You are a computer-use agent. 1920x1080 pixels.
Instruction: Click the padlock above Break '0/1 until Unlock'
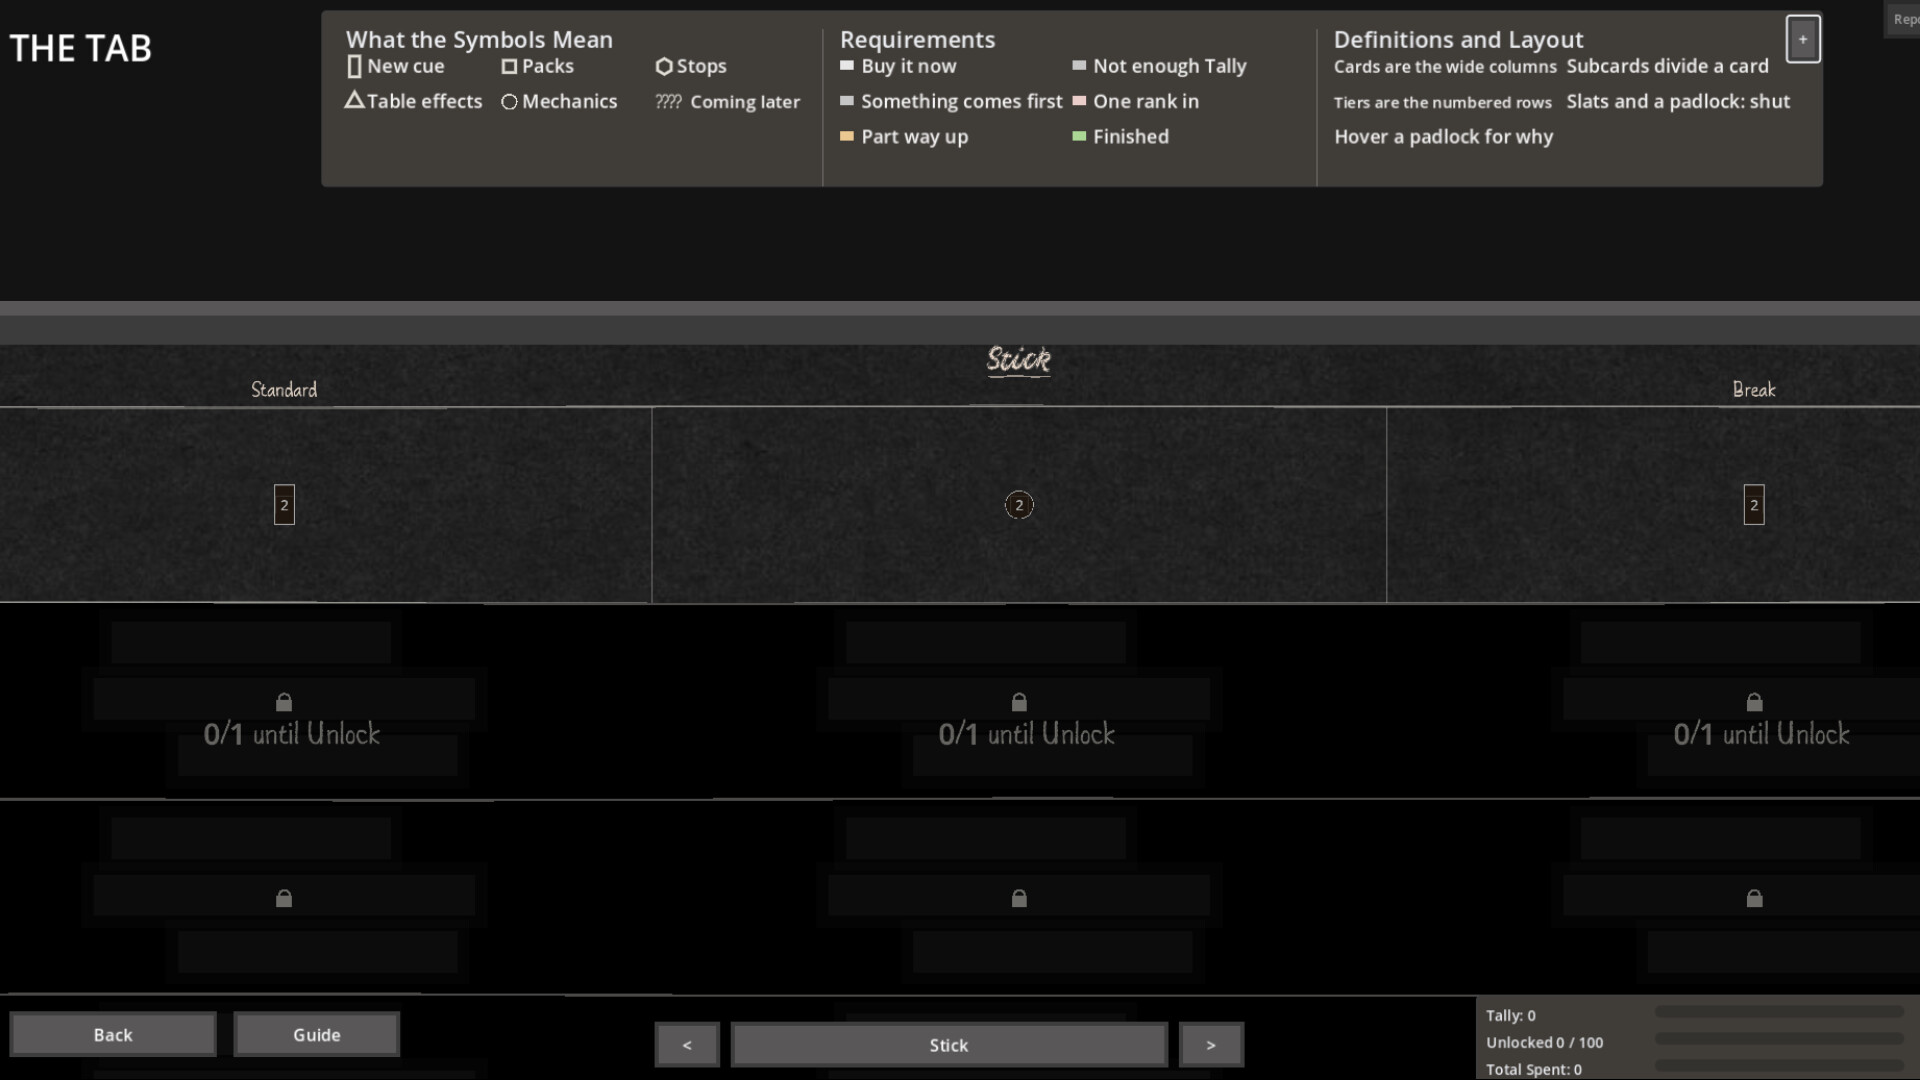pos(1754,702)
